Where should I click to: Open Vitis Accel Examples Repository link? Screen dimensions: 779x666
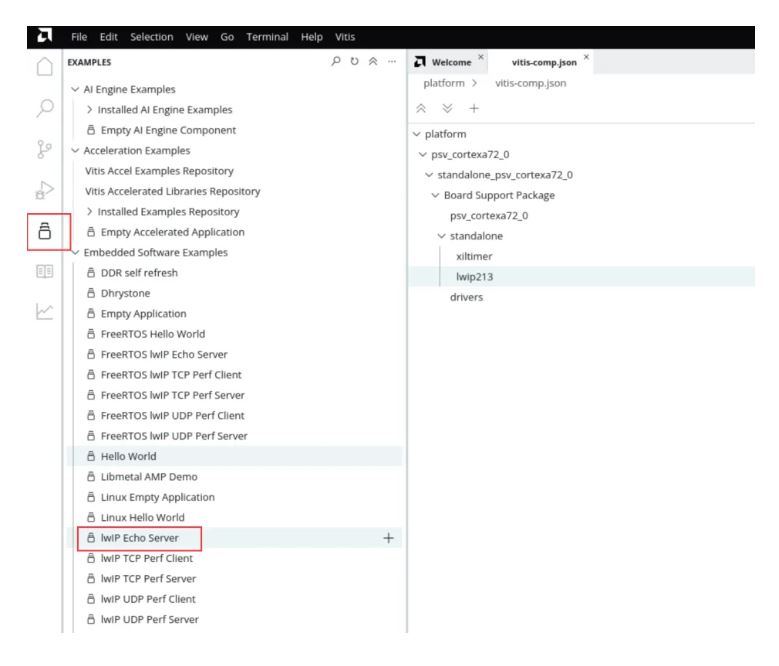tap(159, 171)
